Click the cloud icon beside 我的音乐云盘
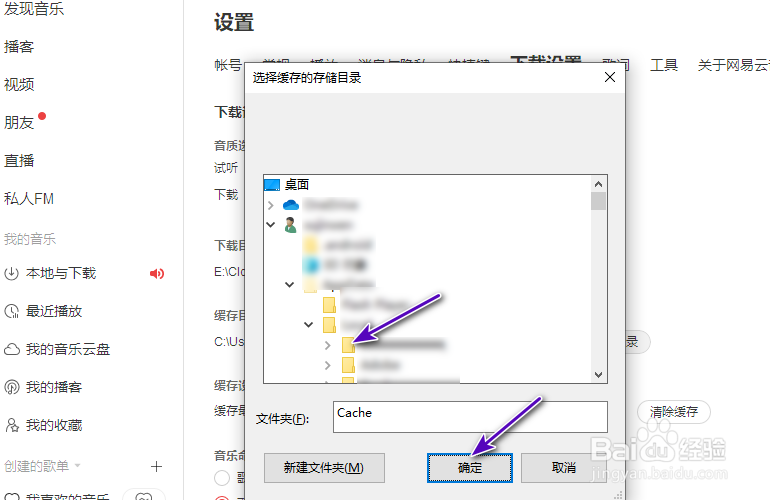770x500 pixels. point(11,349)
